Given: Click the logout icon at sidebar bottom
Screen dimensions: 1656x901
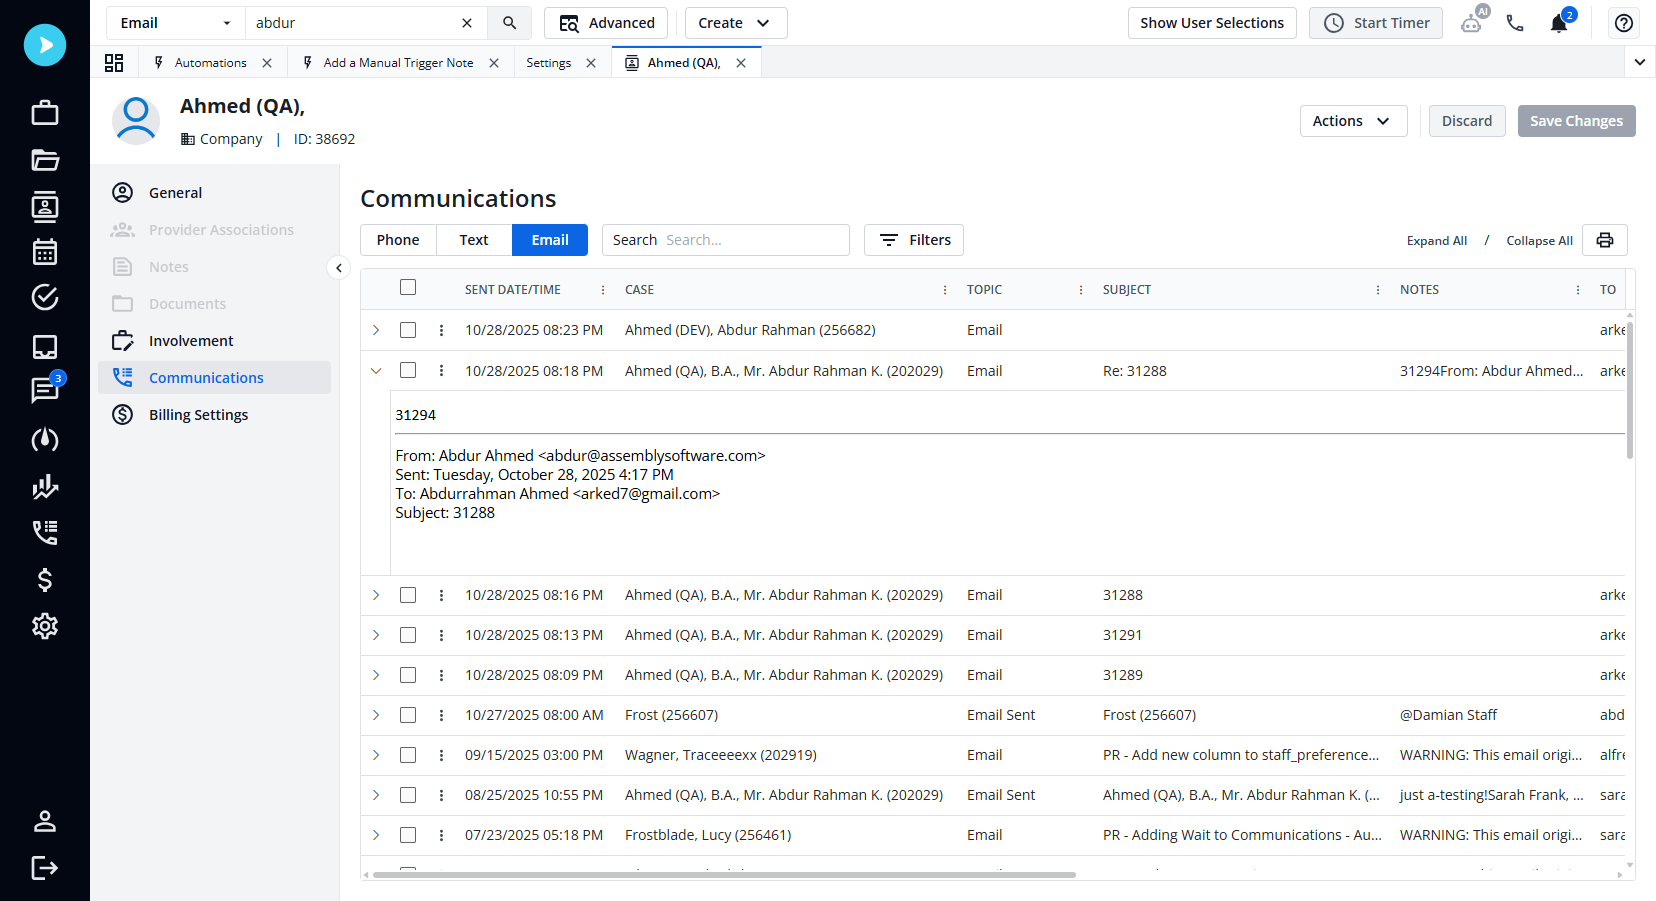Looking at the screenshot, I should tap(44, 868).
